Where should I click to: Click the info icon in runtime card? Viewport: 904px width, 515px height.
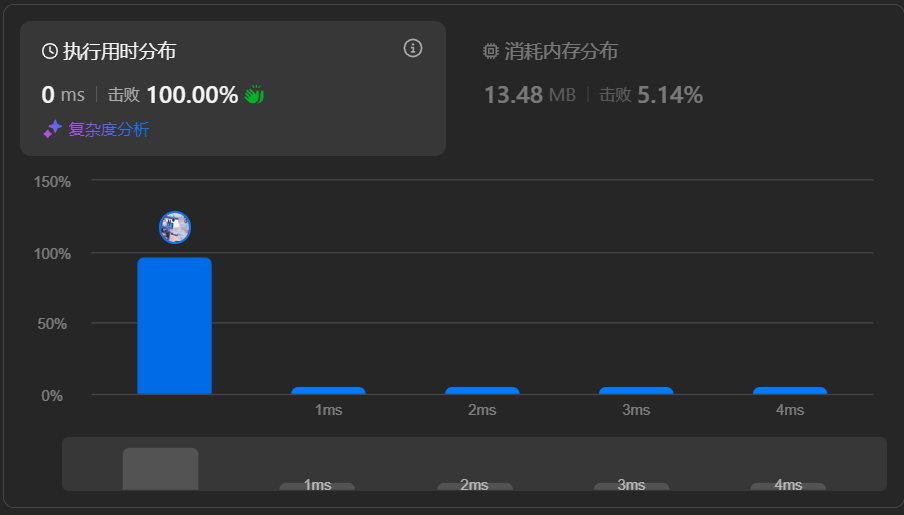click(x=412, y=48)
